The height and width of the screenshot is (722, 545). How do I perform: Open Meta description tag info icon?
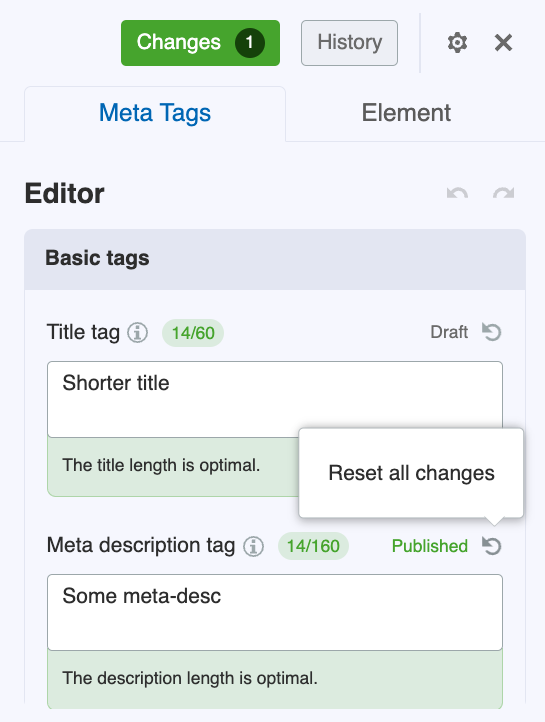click(254, 546)
